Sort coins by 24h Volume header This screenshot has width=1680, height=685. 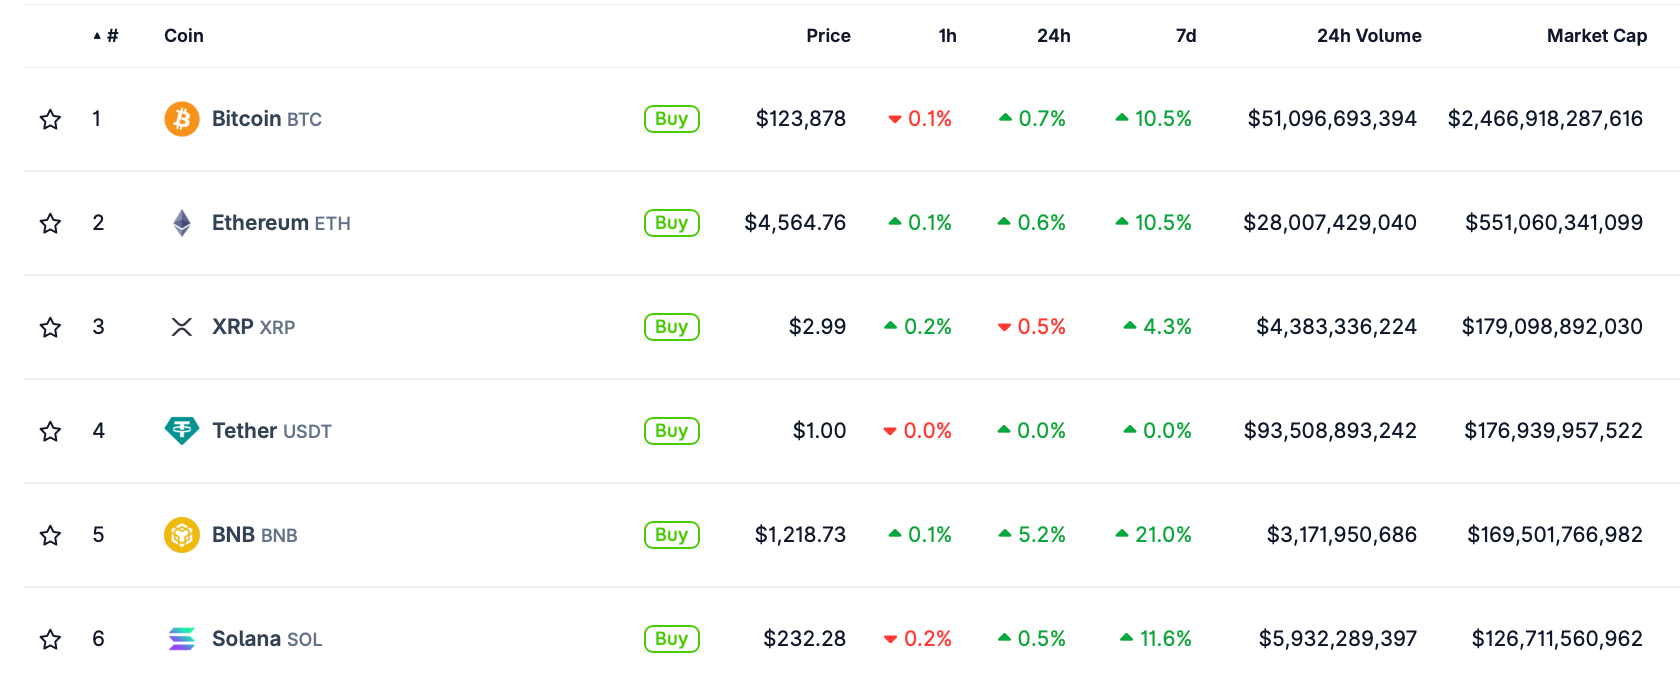click(x=1368, y=36)
